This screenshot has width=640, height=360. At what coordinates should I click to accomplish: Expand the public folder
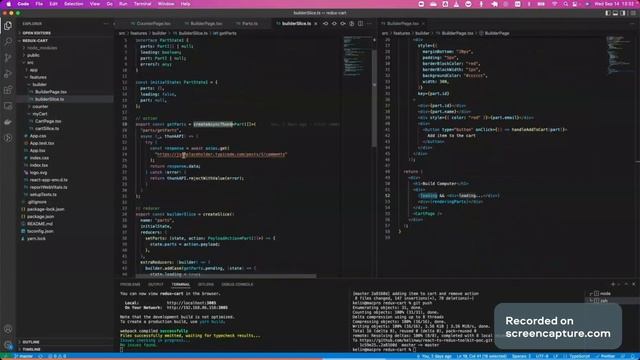[x=65, y=55]
